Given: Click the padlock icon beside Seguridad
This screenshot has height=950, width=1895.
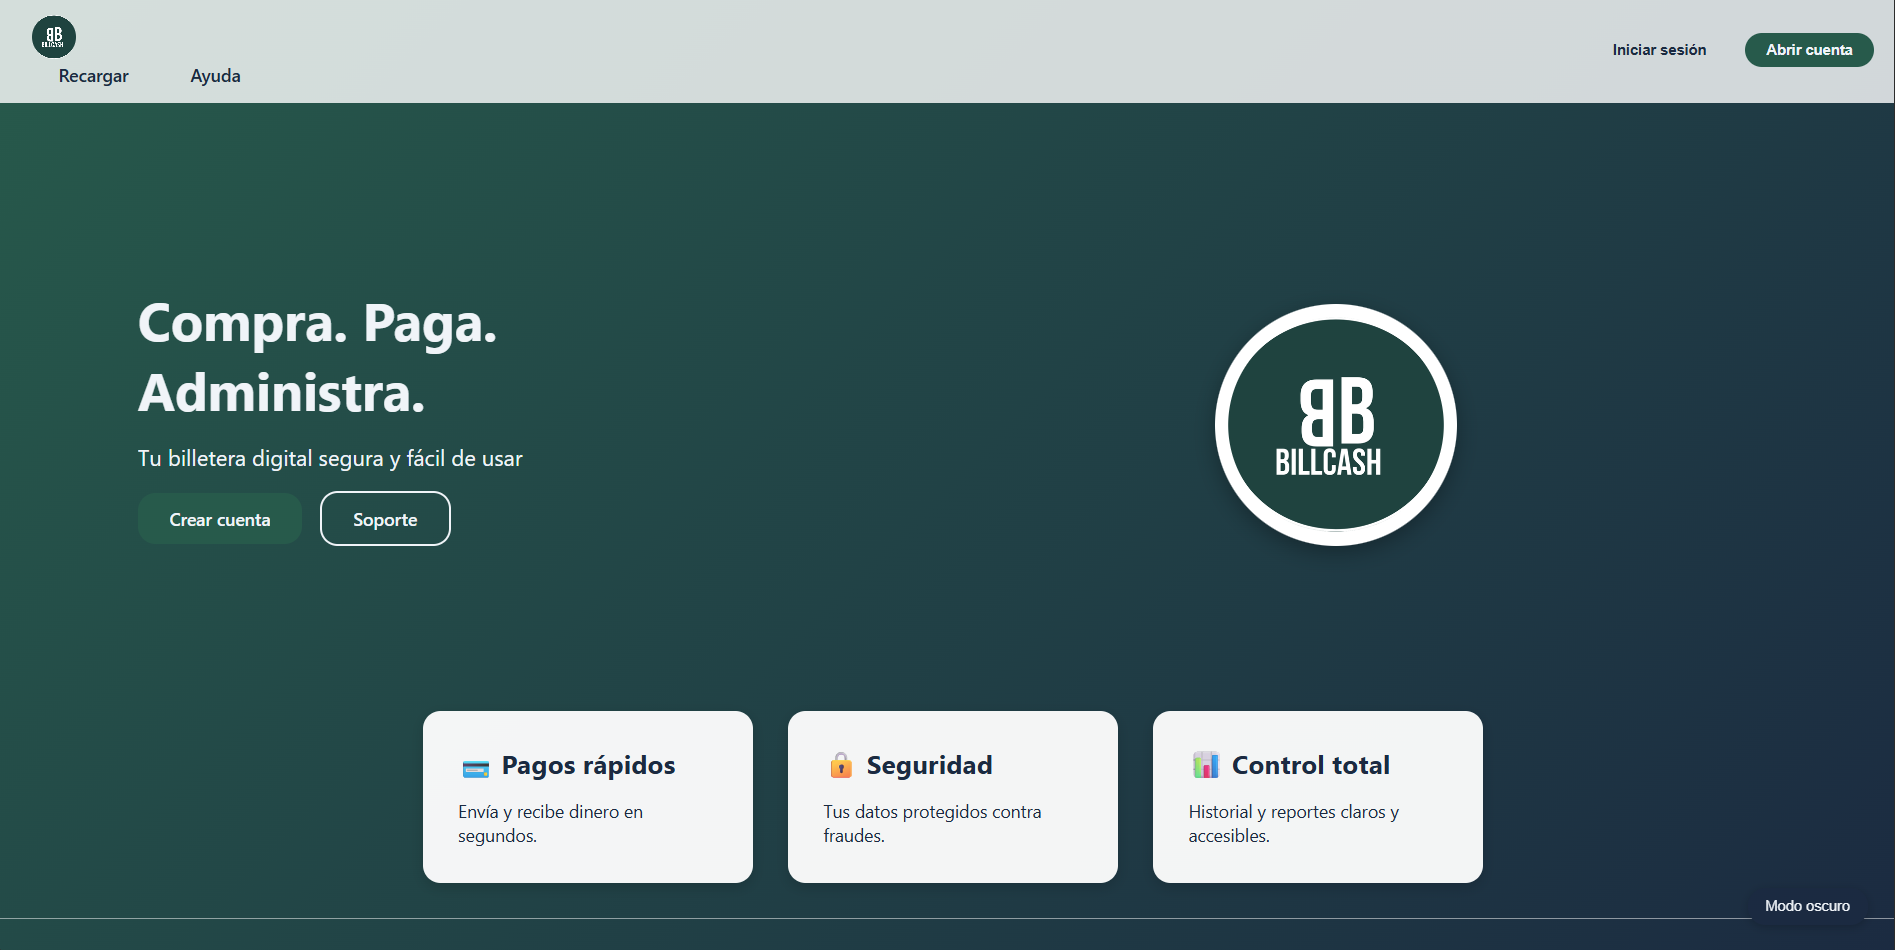Looking at the screenshot, I should 841,765.
